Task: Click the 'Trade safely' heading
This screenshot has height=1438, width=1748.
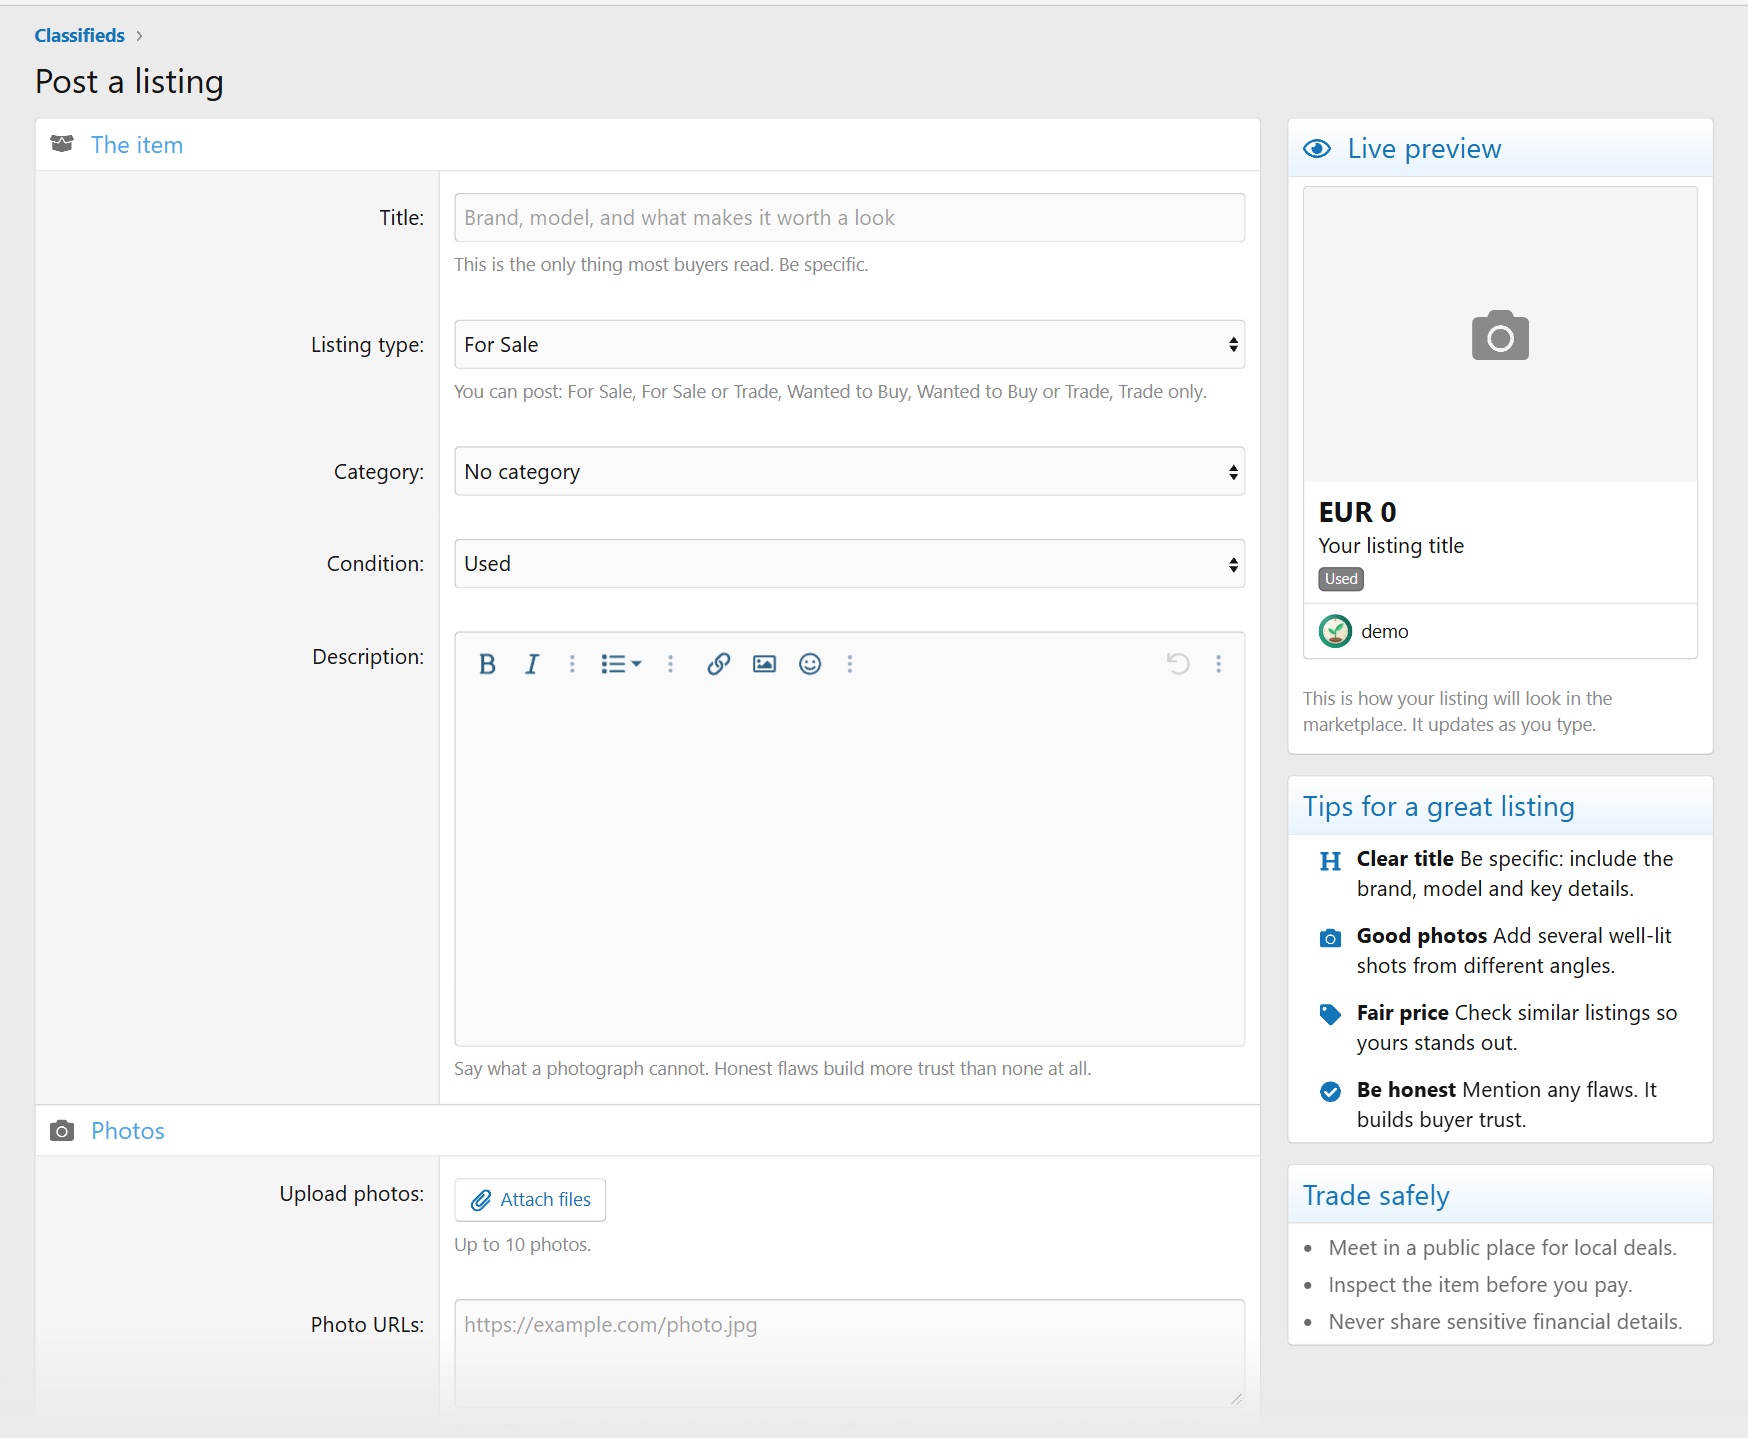Action: click(1376, 1196)
